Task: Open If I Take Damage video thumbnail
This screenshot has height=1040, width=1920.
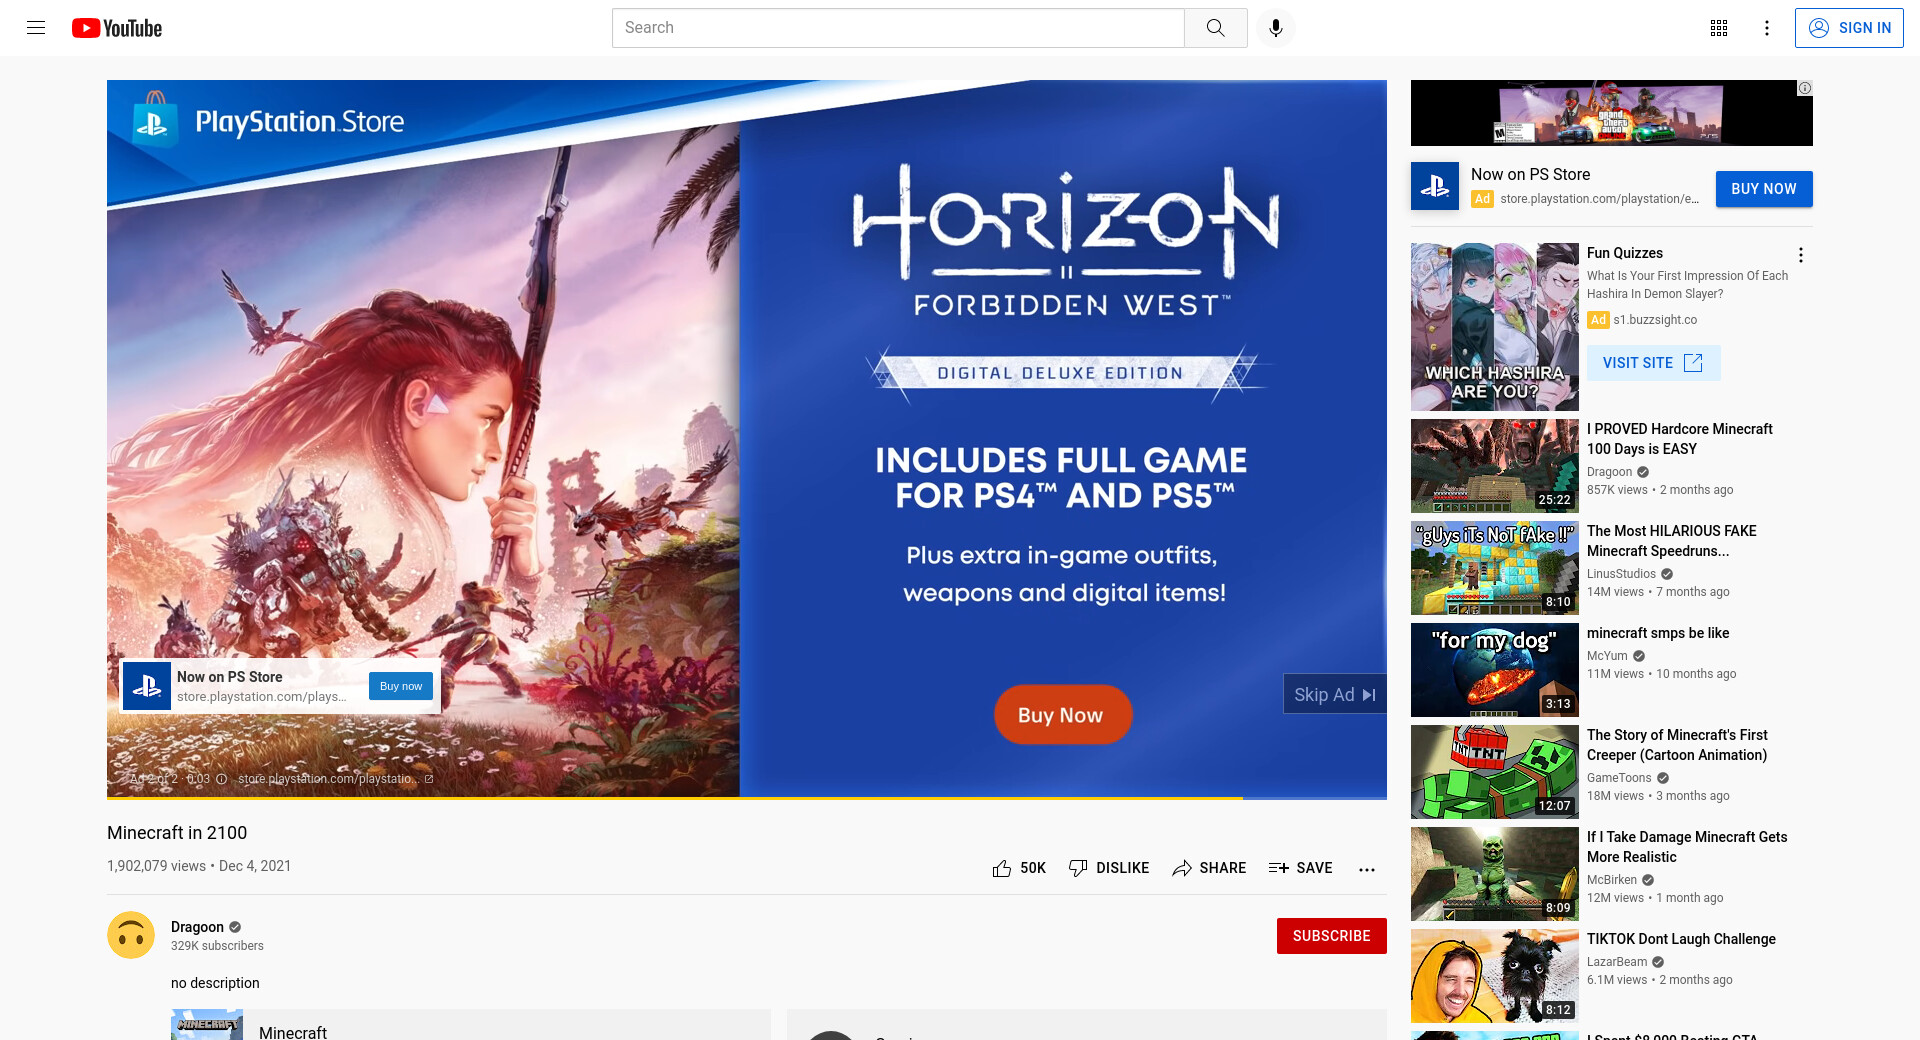Action: pyautogui.click(x=1495, y=874)
